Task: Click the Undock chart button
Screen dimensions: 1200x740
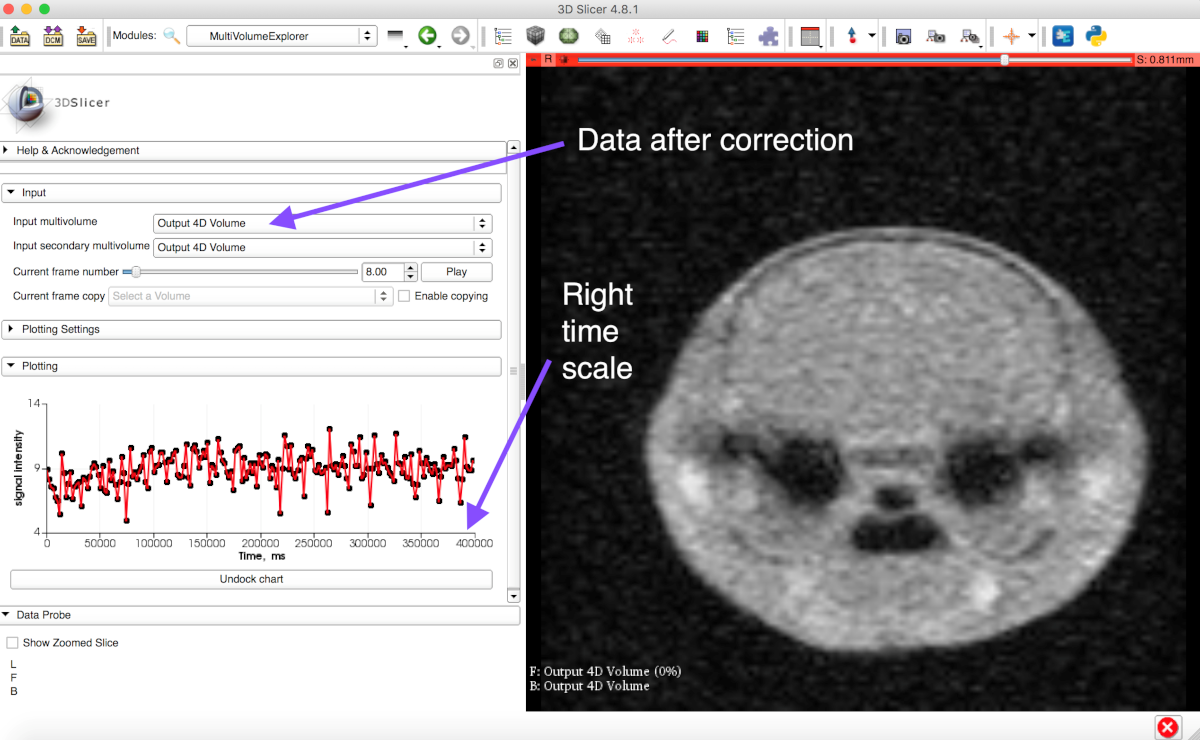Action: coord(251,579)
